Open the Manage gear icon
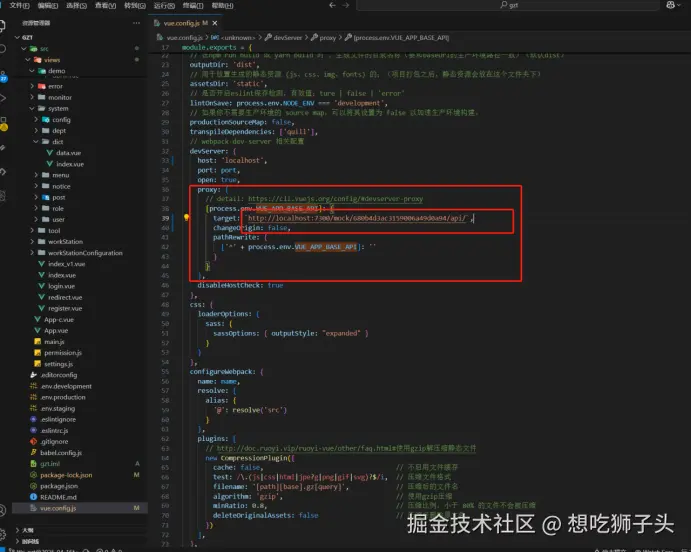 pyautogui.click(x=2, y=534)
